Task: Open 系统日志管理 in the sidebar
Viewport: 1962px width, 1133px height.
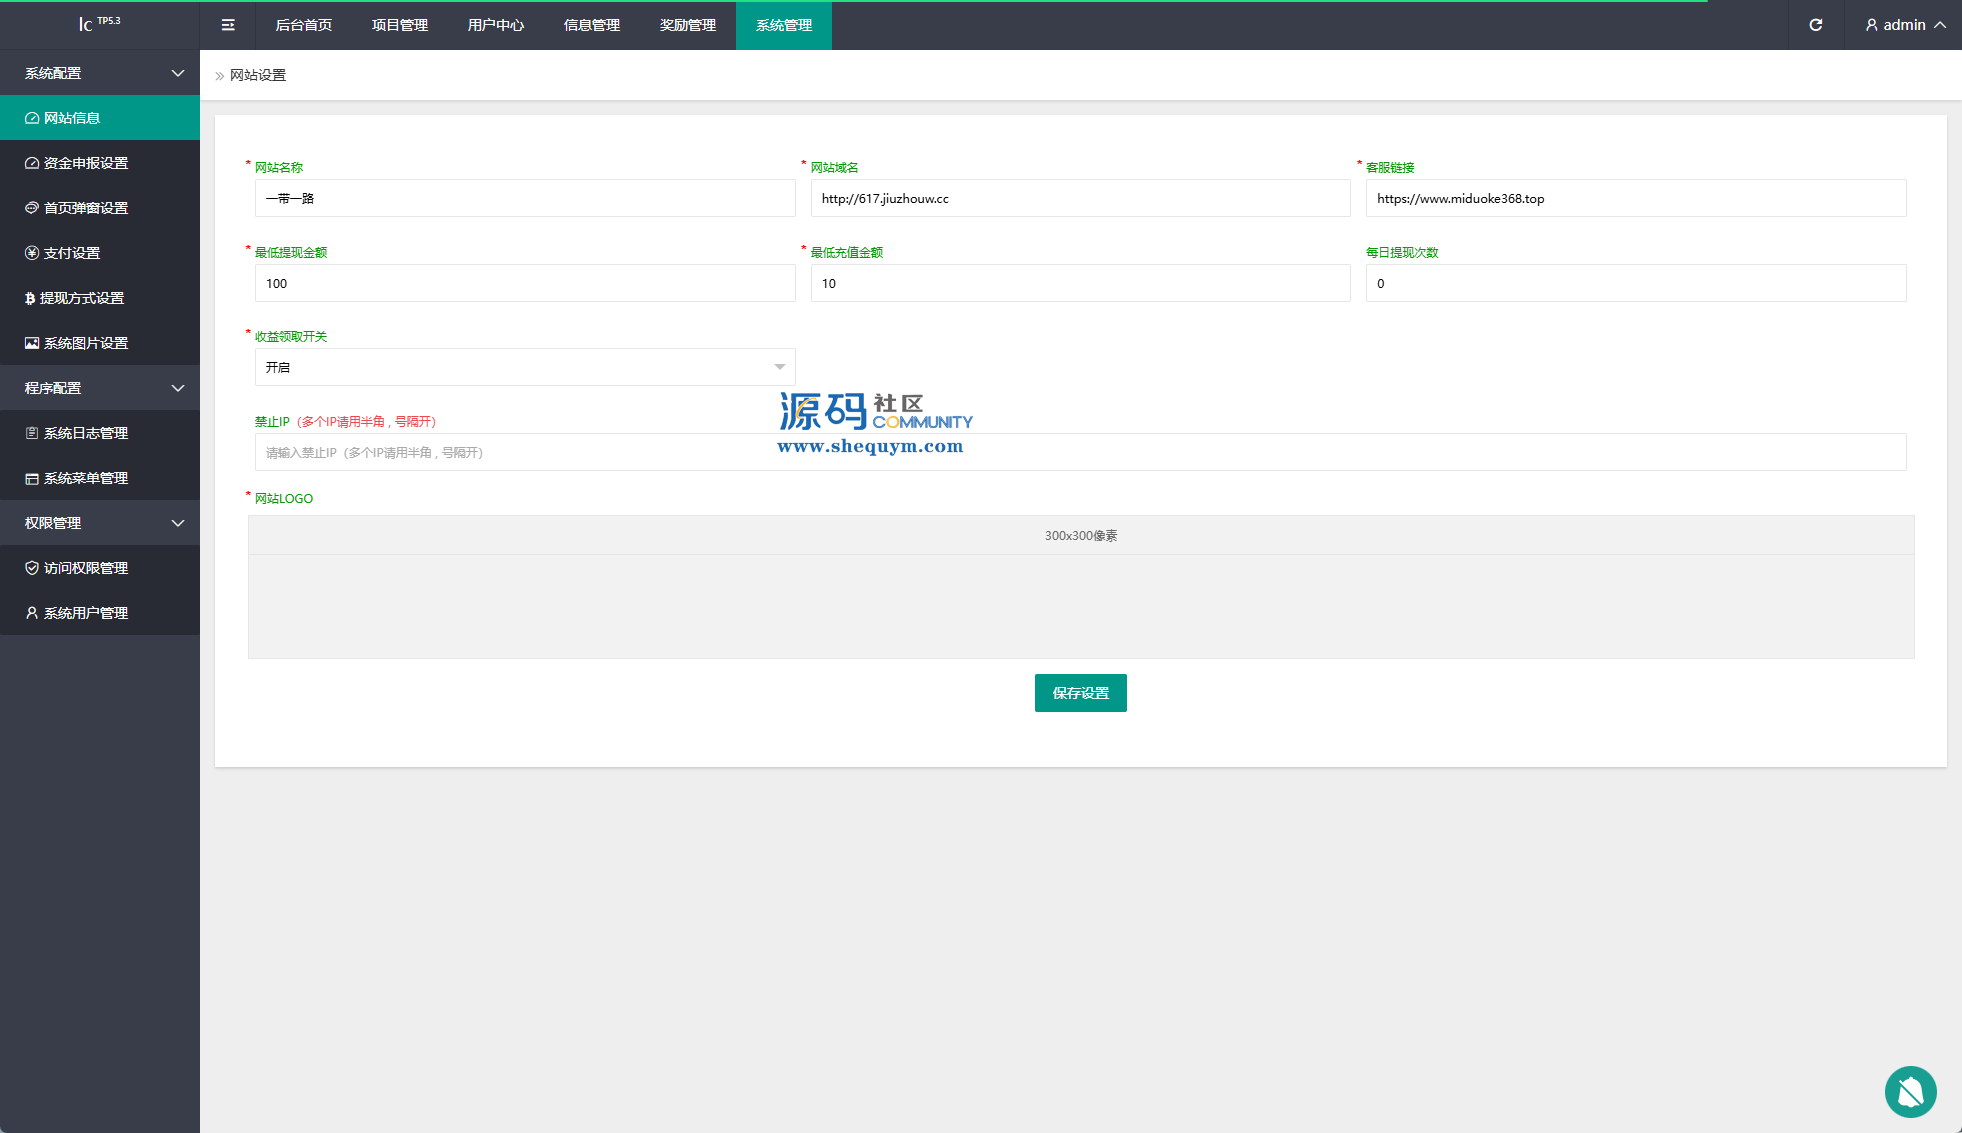Action: [86, 433]
